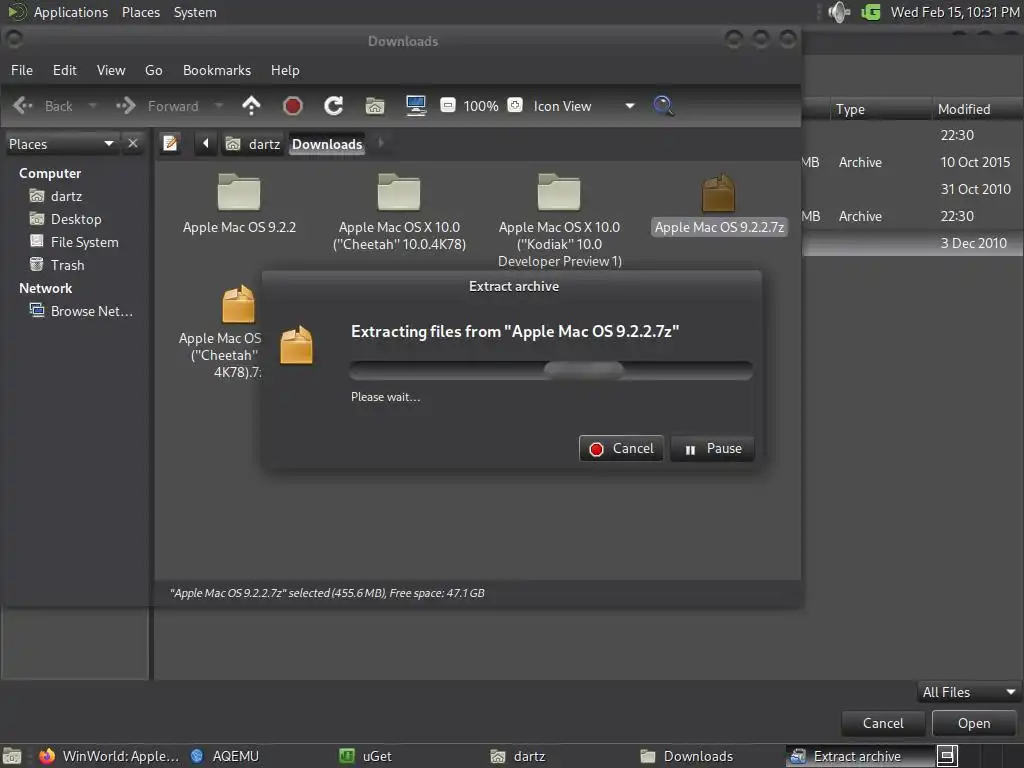This screenshot has height=768, width=1024.
Task: Select the row modified 3 Dec 2010
Action: tap(913, 243)
